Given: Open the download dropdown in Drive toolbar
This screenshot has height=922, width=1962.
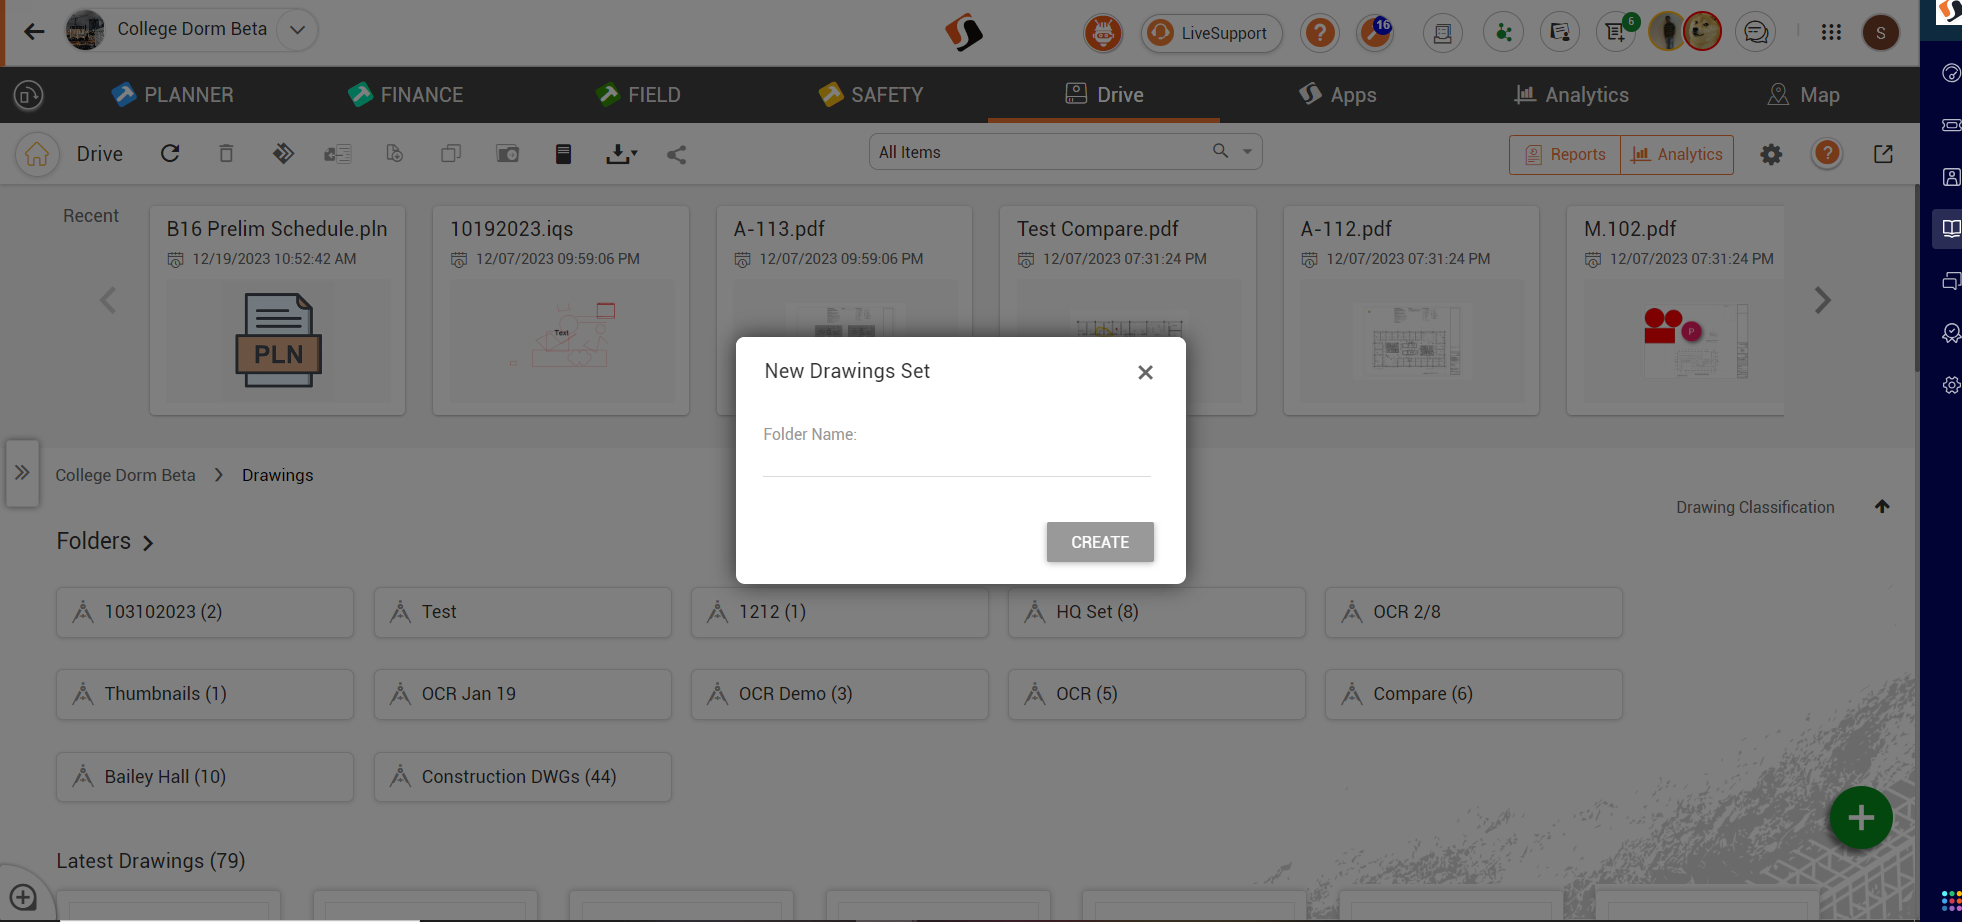Looking at the screenshot, I should (x=621, y=154).
